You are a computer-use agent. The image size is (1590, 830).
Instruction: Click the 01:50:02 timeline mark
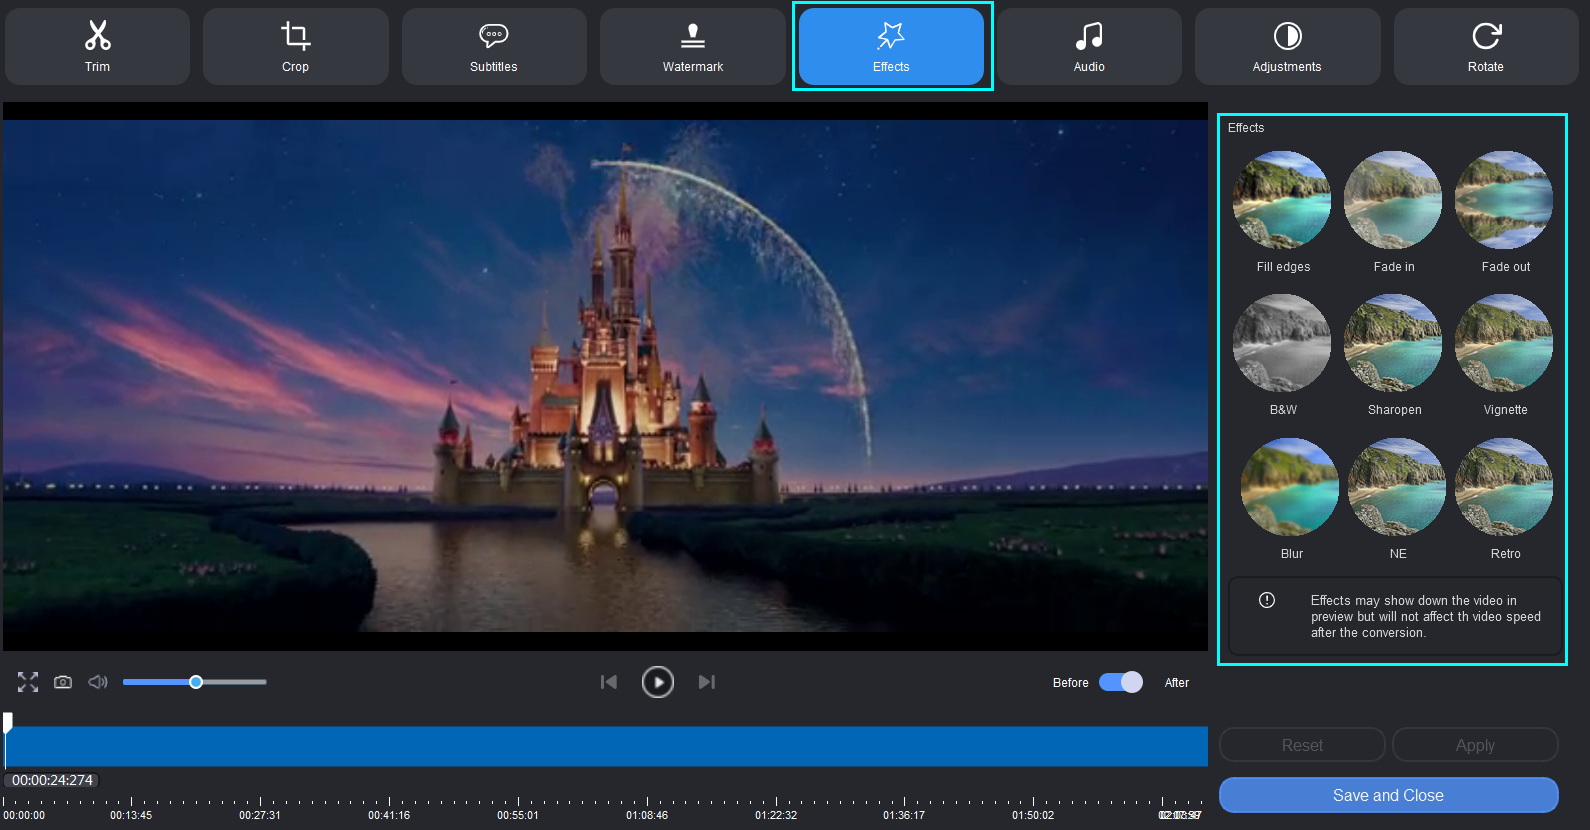coord(1033,815)
